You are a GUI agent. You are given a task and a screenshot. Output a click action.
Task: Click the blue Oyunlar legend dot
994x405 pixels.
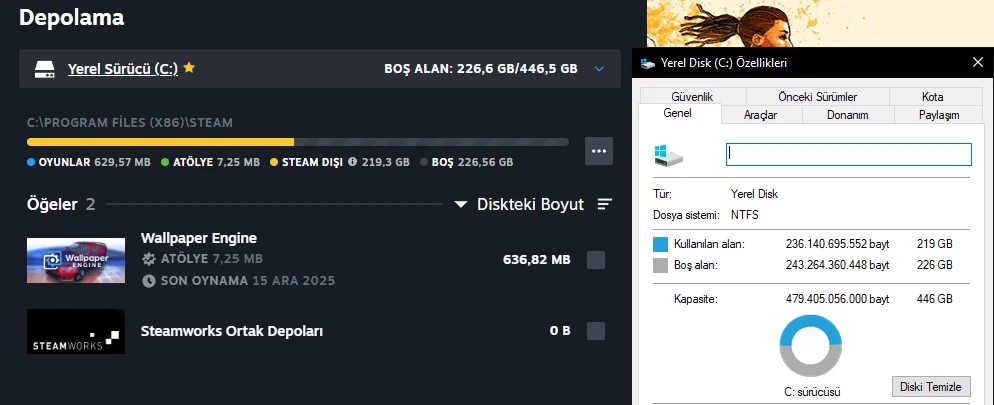point(31,162)
